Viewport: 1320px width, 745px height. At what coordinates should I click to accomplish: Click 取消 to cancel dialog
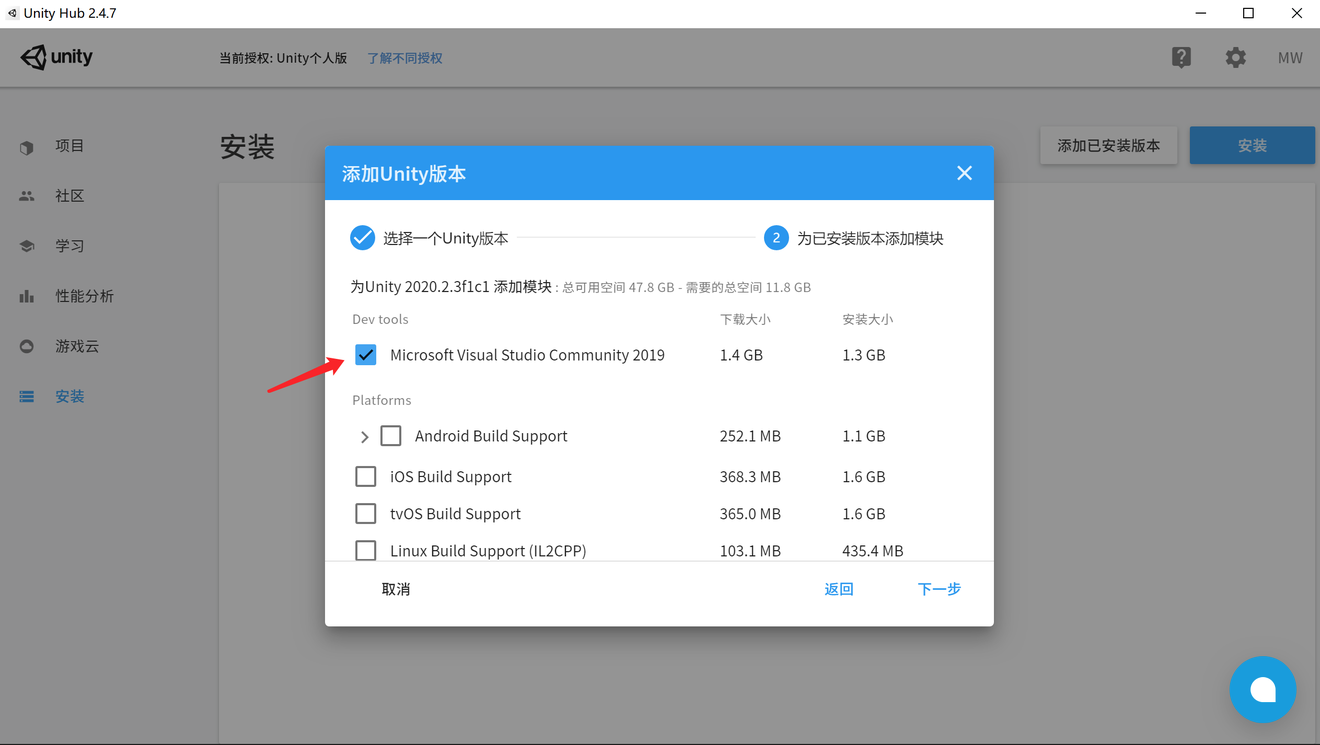396,589
